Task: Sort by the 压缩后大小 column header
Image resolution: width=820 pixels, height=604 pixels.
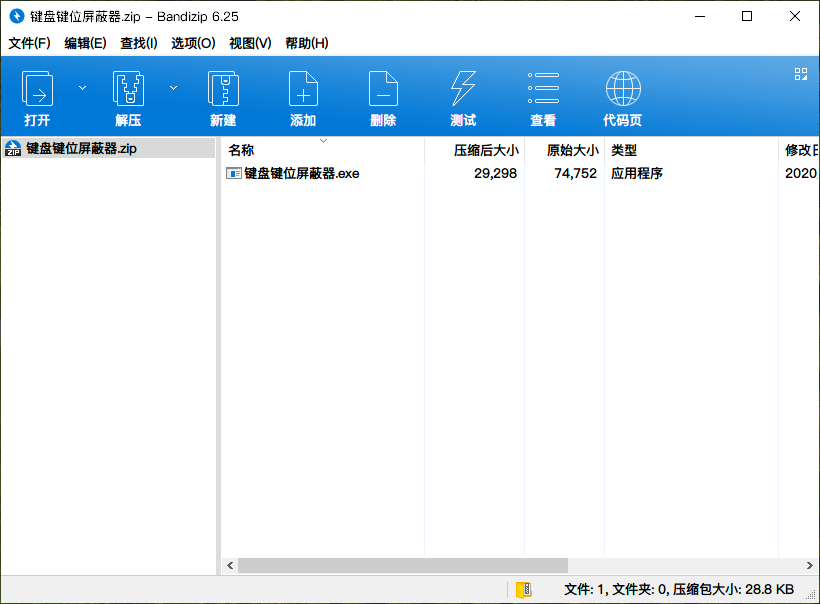Action: (x=474, y=150)
